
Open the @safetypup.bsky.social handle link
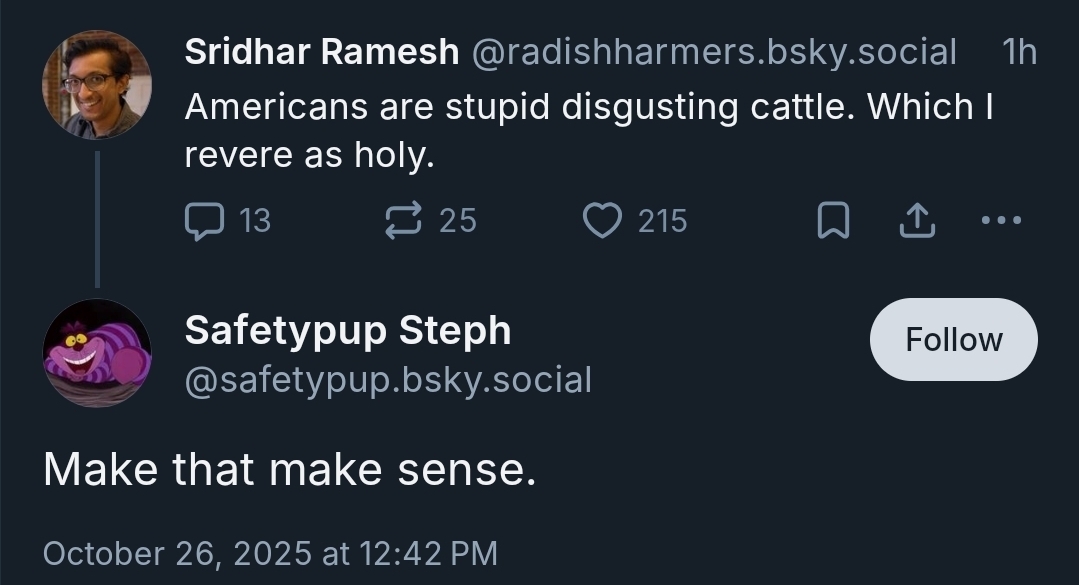coord(388,380)
